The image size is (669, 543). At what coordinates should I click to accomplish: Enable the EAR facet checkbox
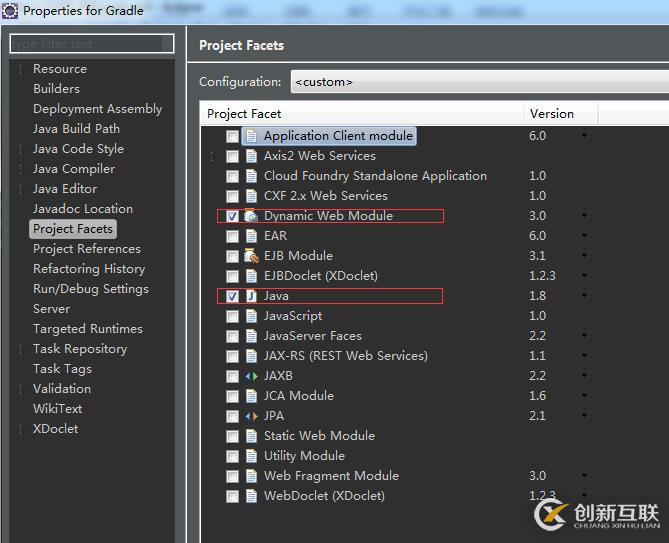click(x=232, y=236)
